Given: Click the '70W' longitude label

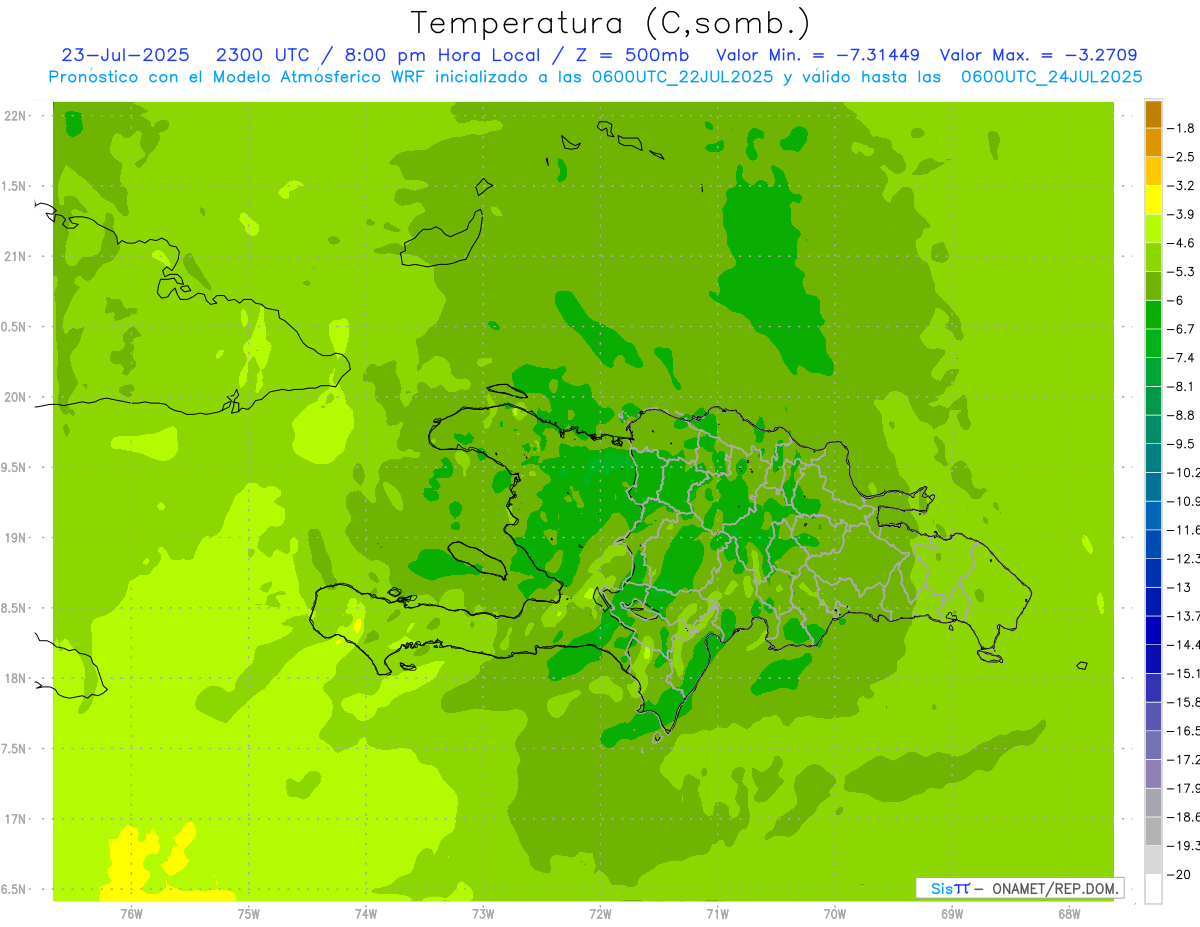Looking at the screenshot, I should [x=835, y=913].
